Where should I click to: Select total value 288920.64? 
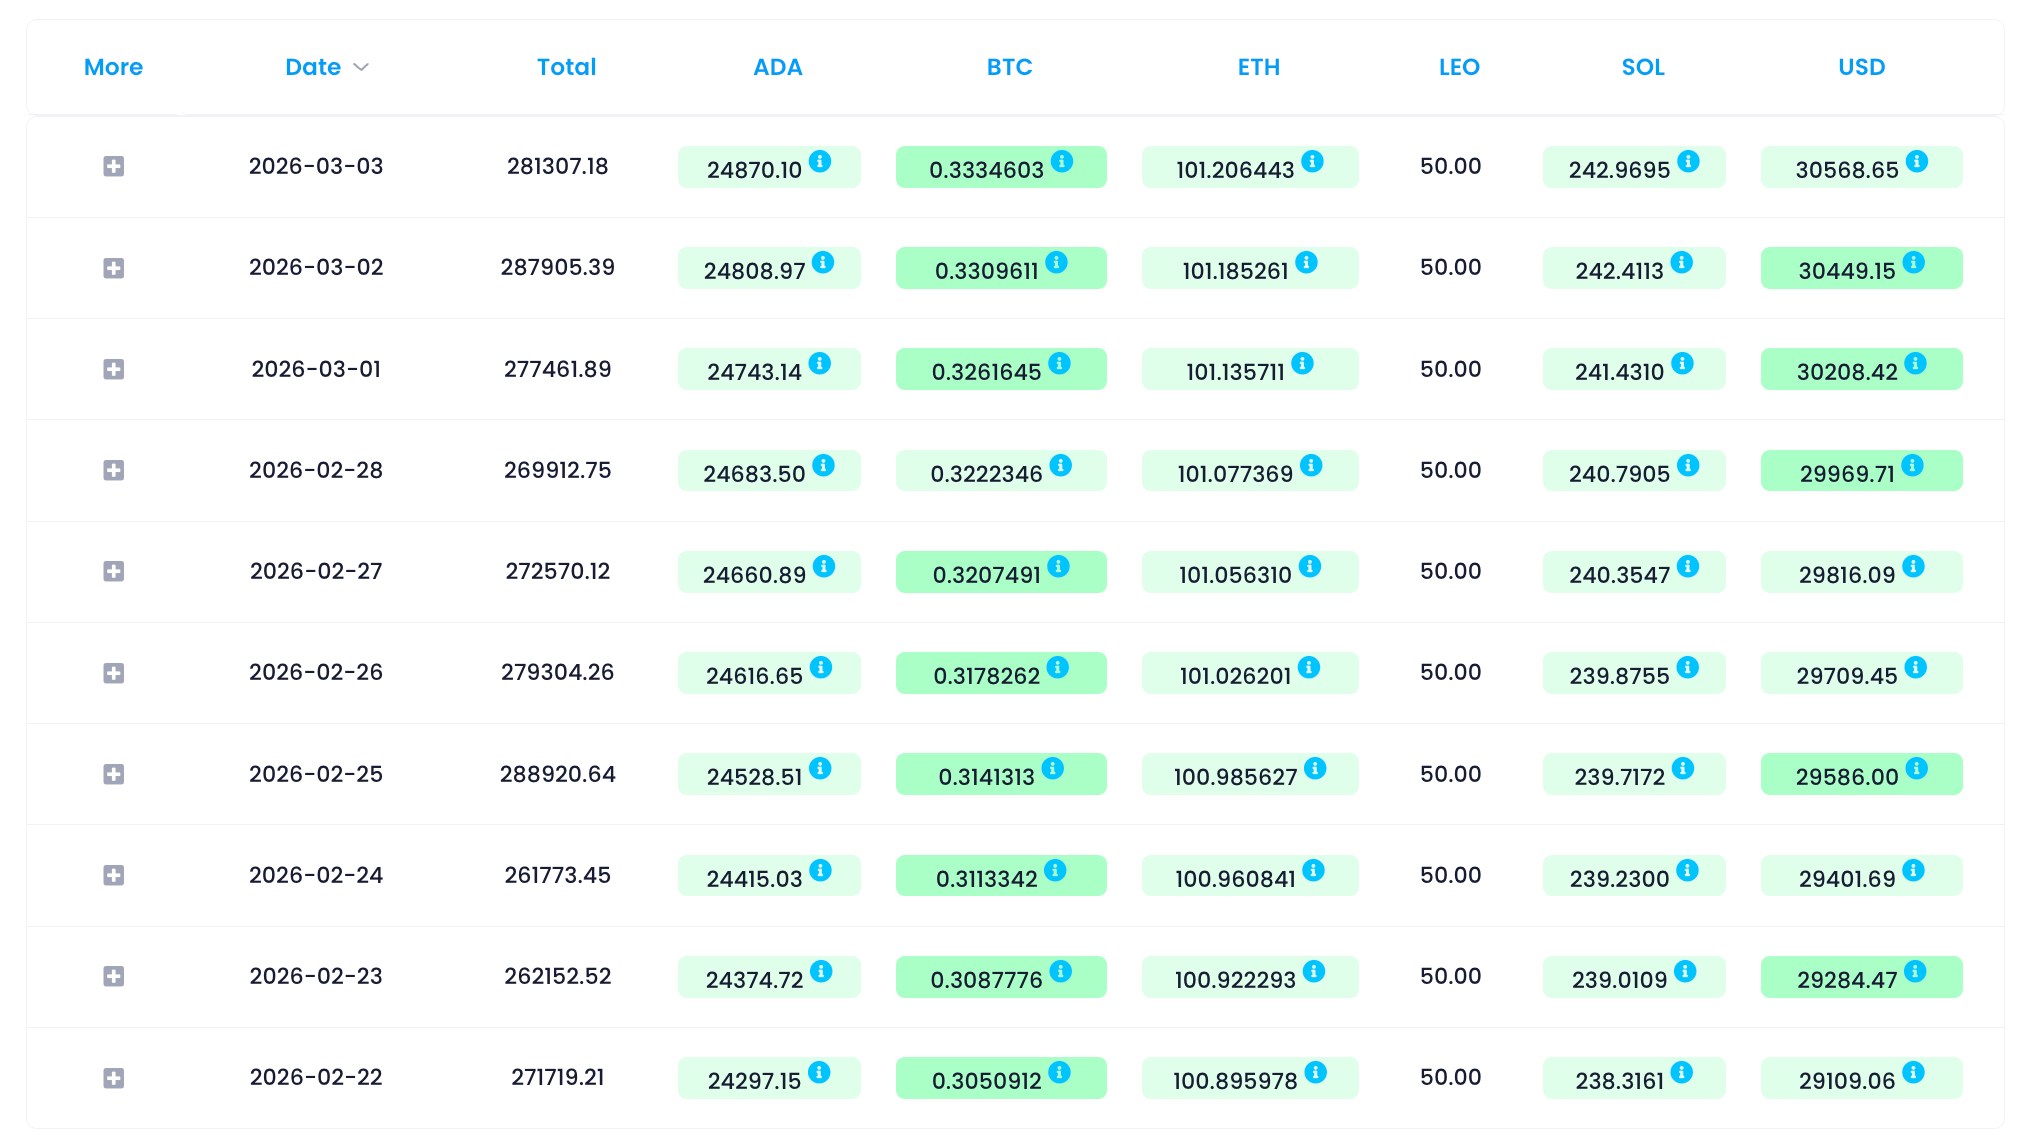(558, 774)
